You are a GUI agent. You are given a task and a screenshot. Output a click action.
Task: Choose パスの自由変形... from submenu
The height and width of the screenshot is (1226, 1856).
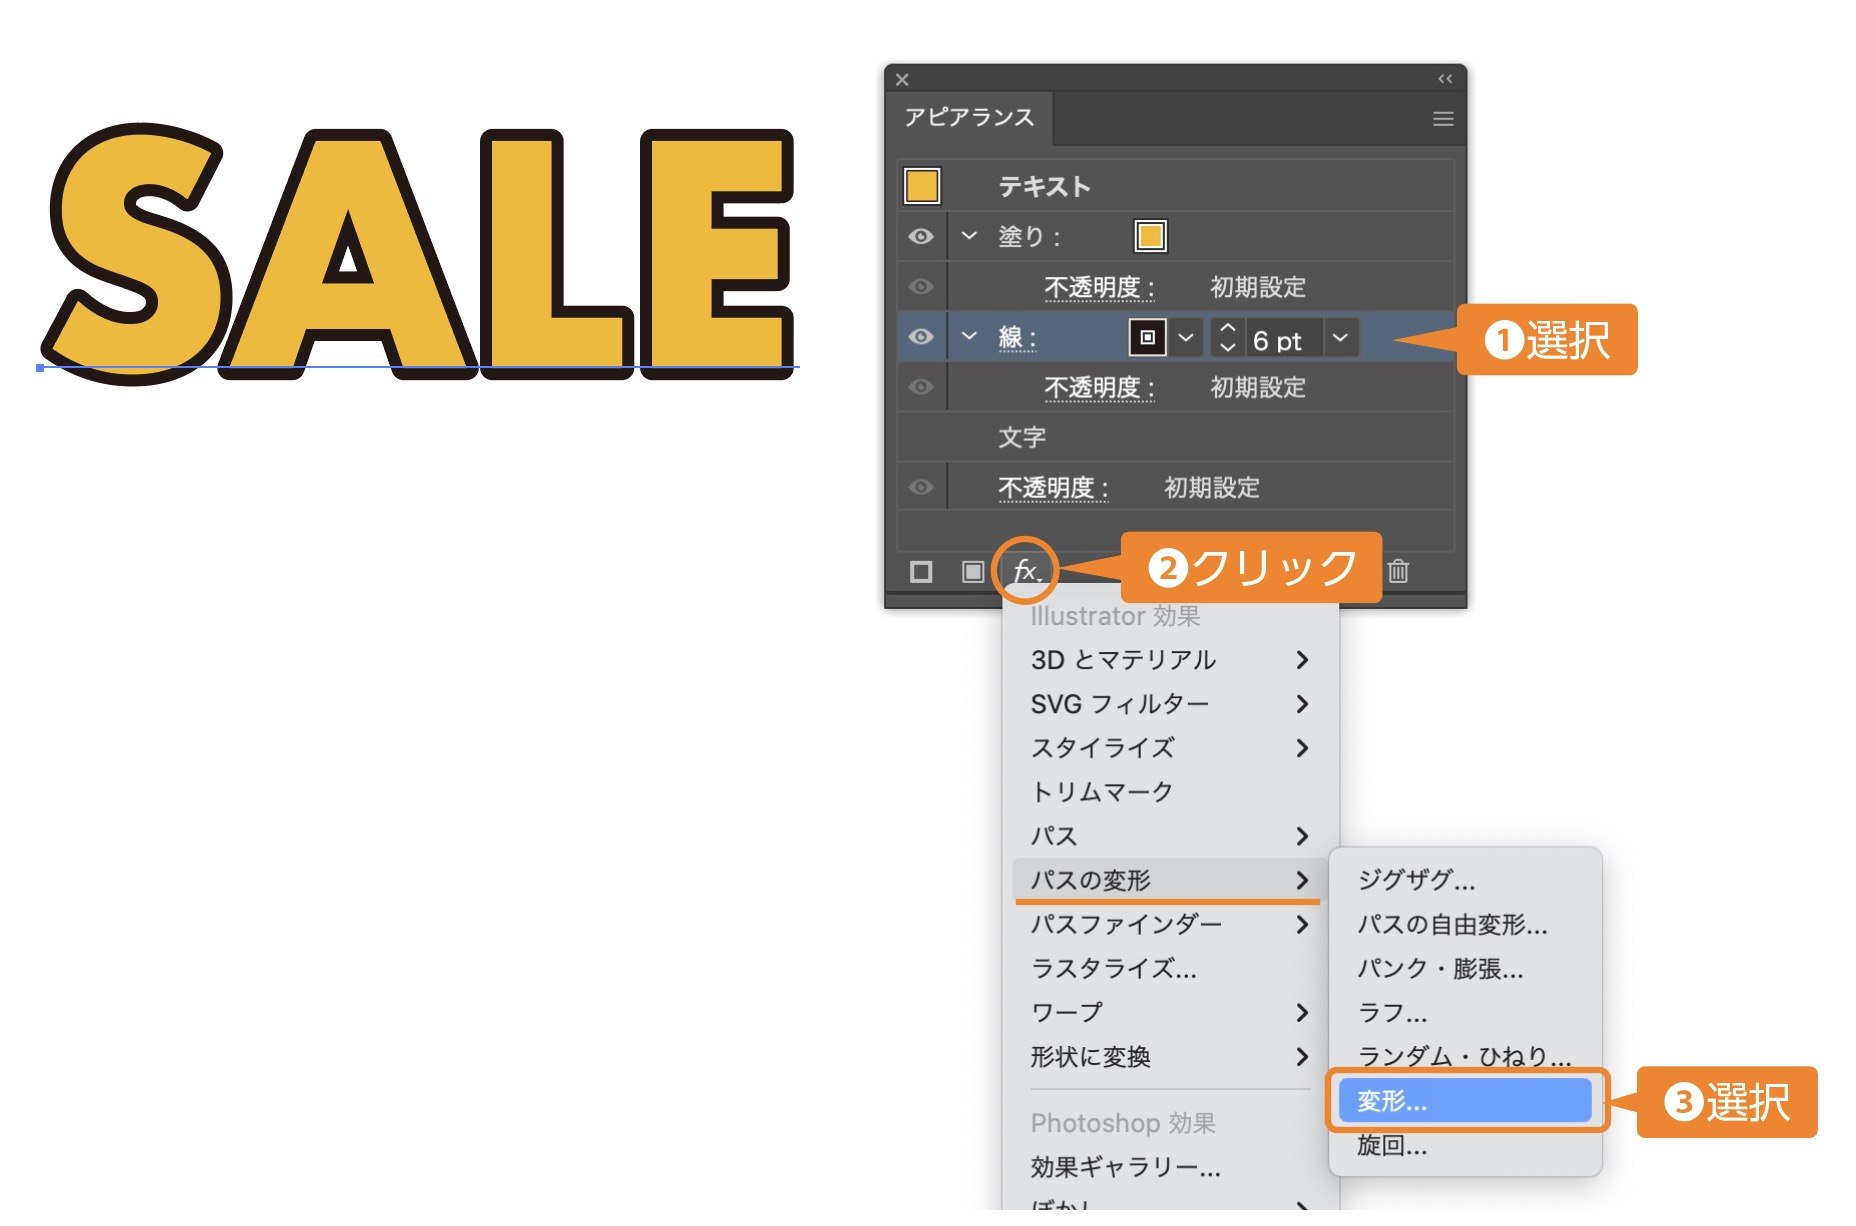point(1465,924)
